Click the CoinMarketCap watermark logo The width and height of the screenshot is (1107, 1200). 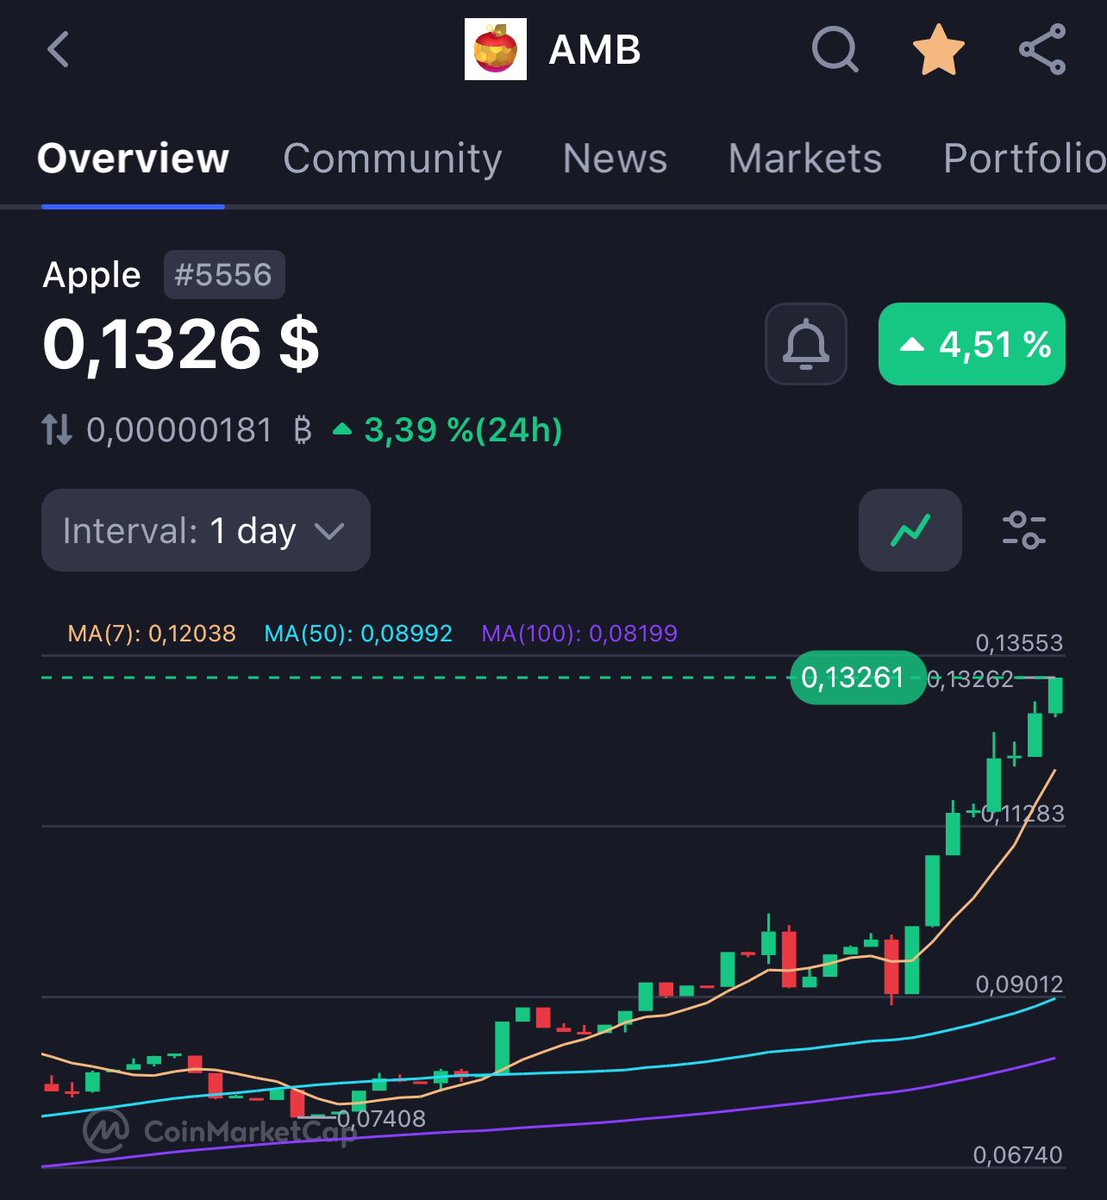point(103,1133)
